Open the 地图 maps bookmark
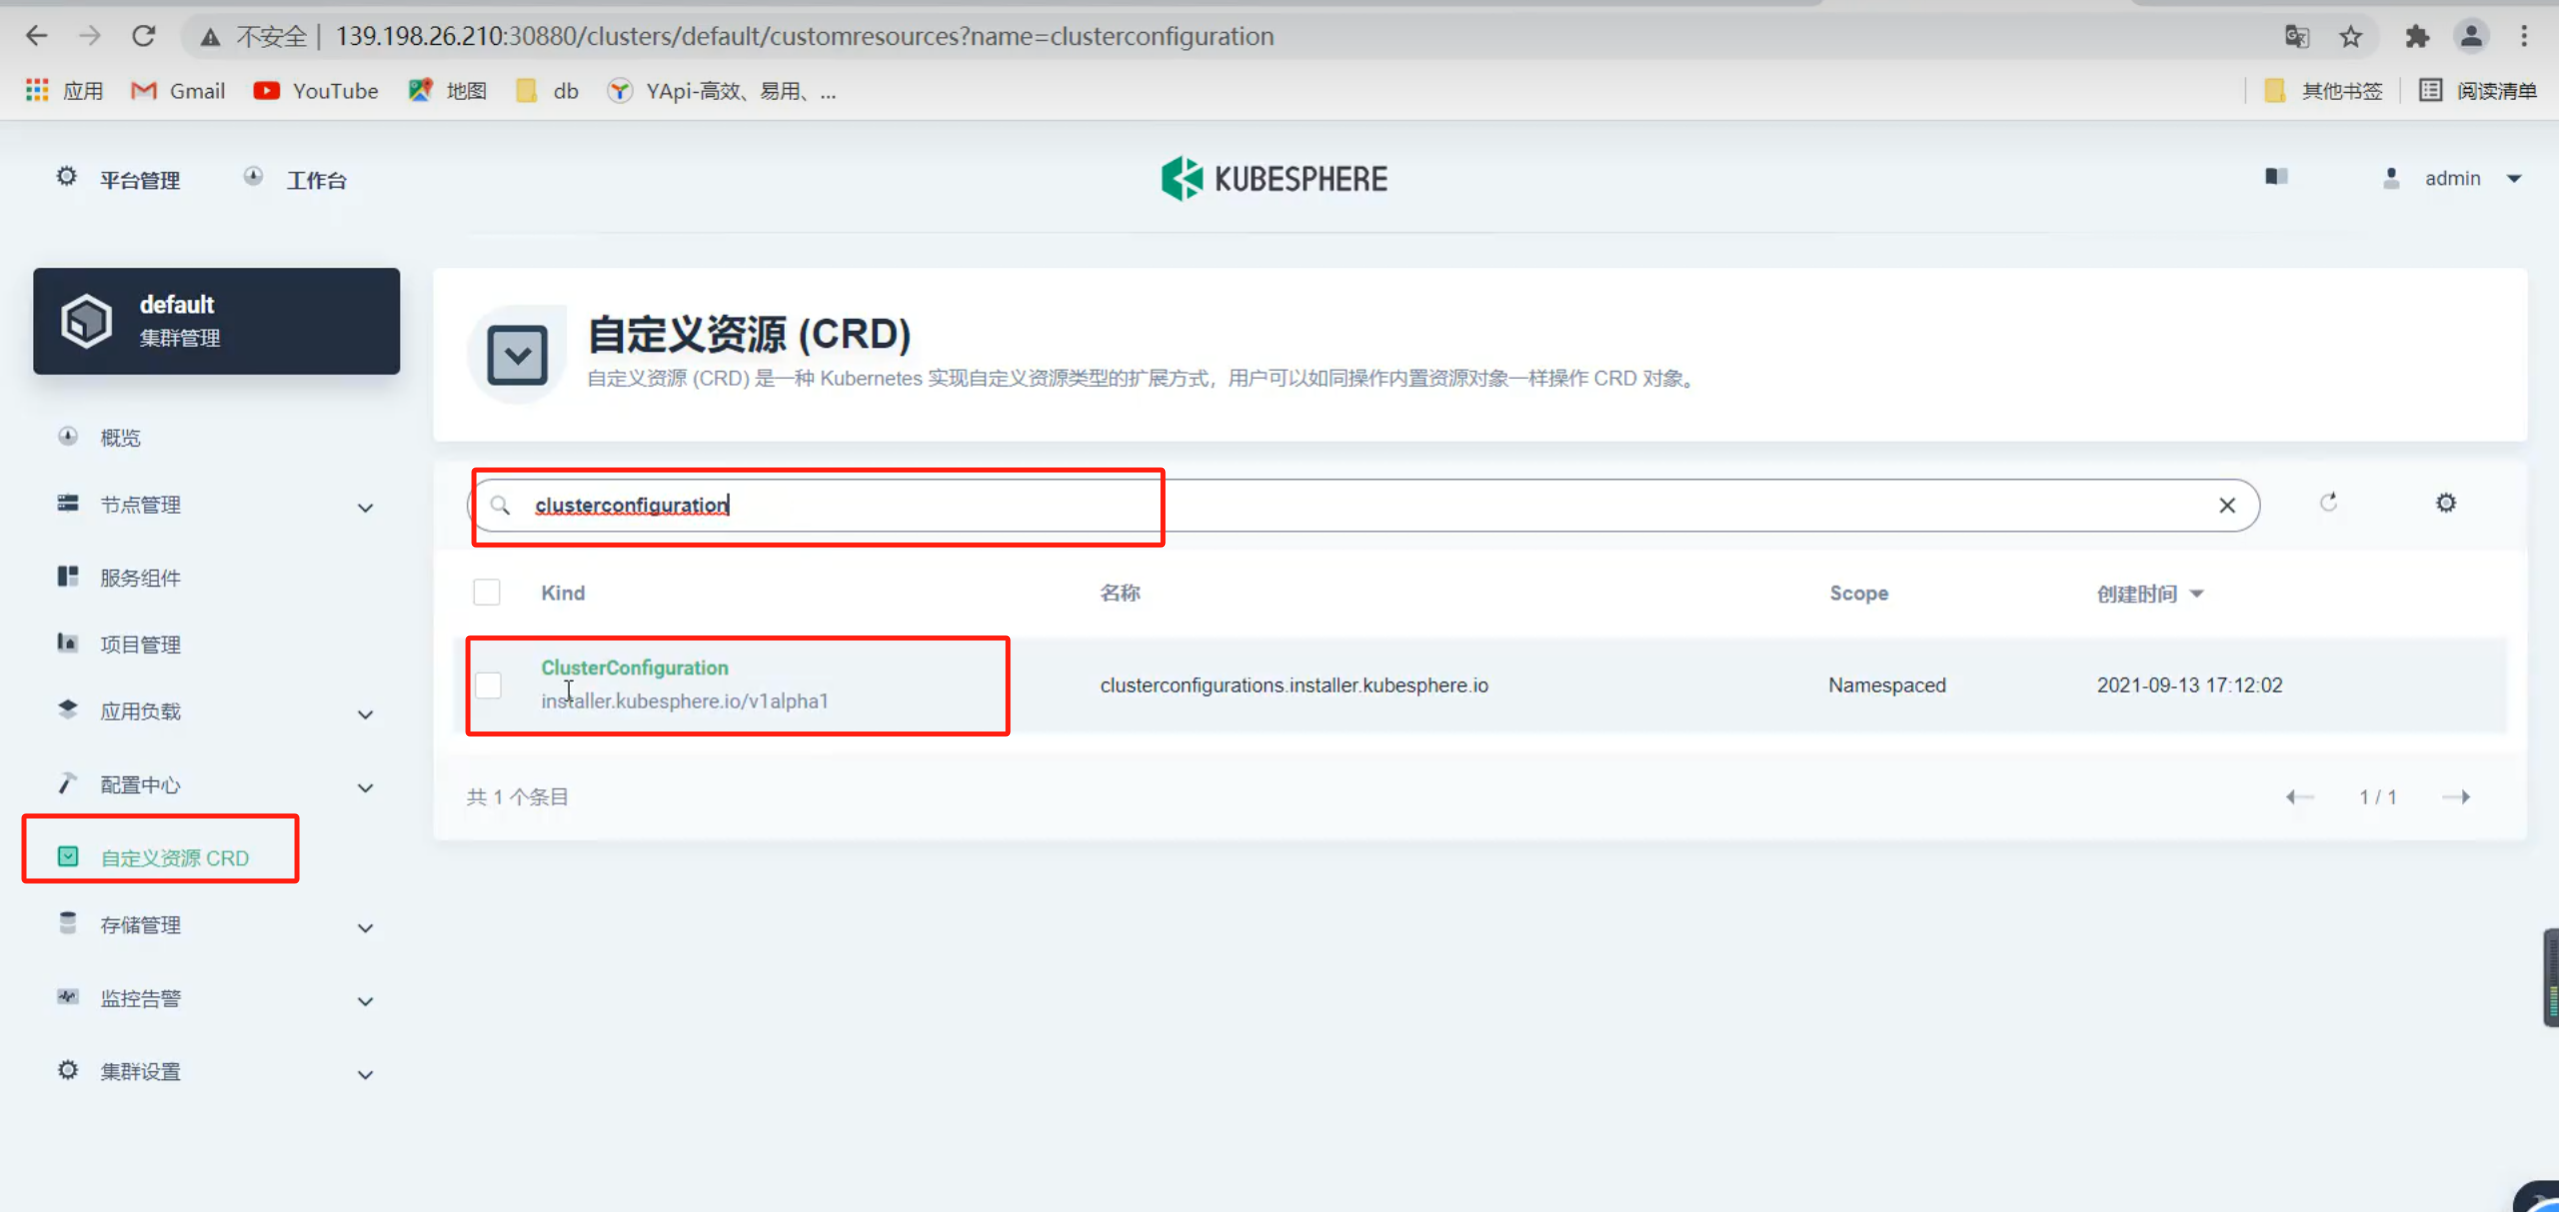 tap(447, 91)
